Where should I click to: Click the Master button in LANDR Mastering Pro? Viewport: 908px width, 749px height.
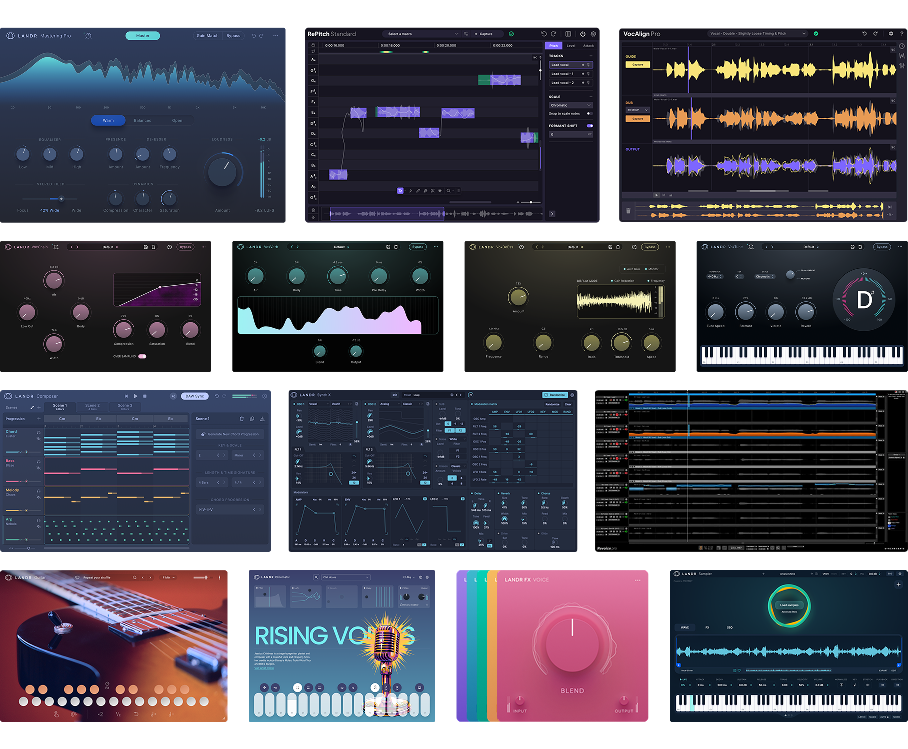142,36
